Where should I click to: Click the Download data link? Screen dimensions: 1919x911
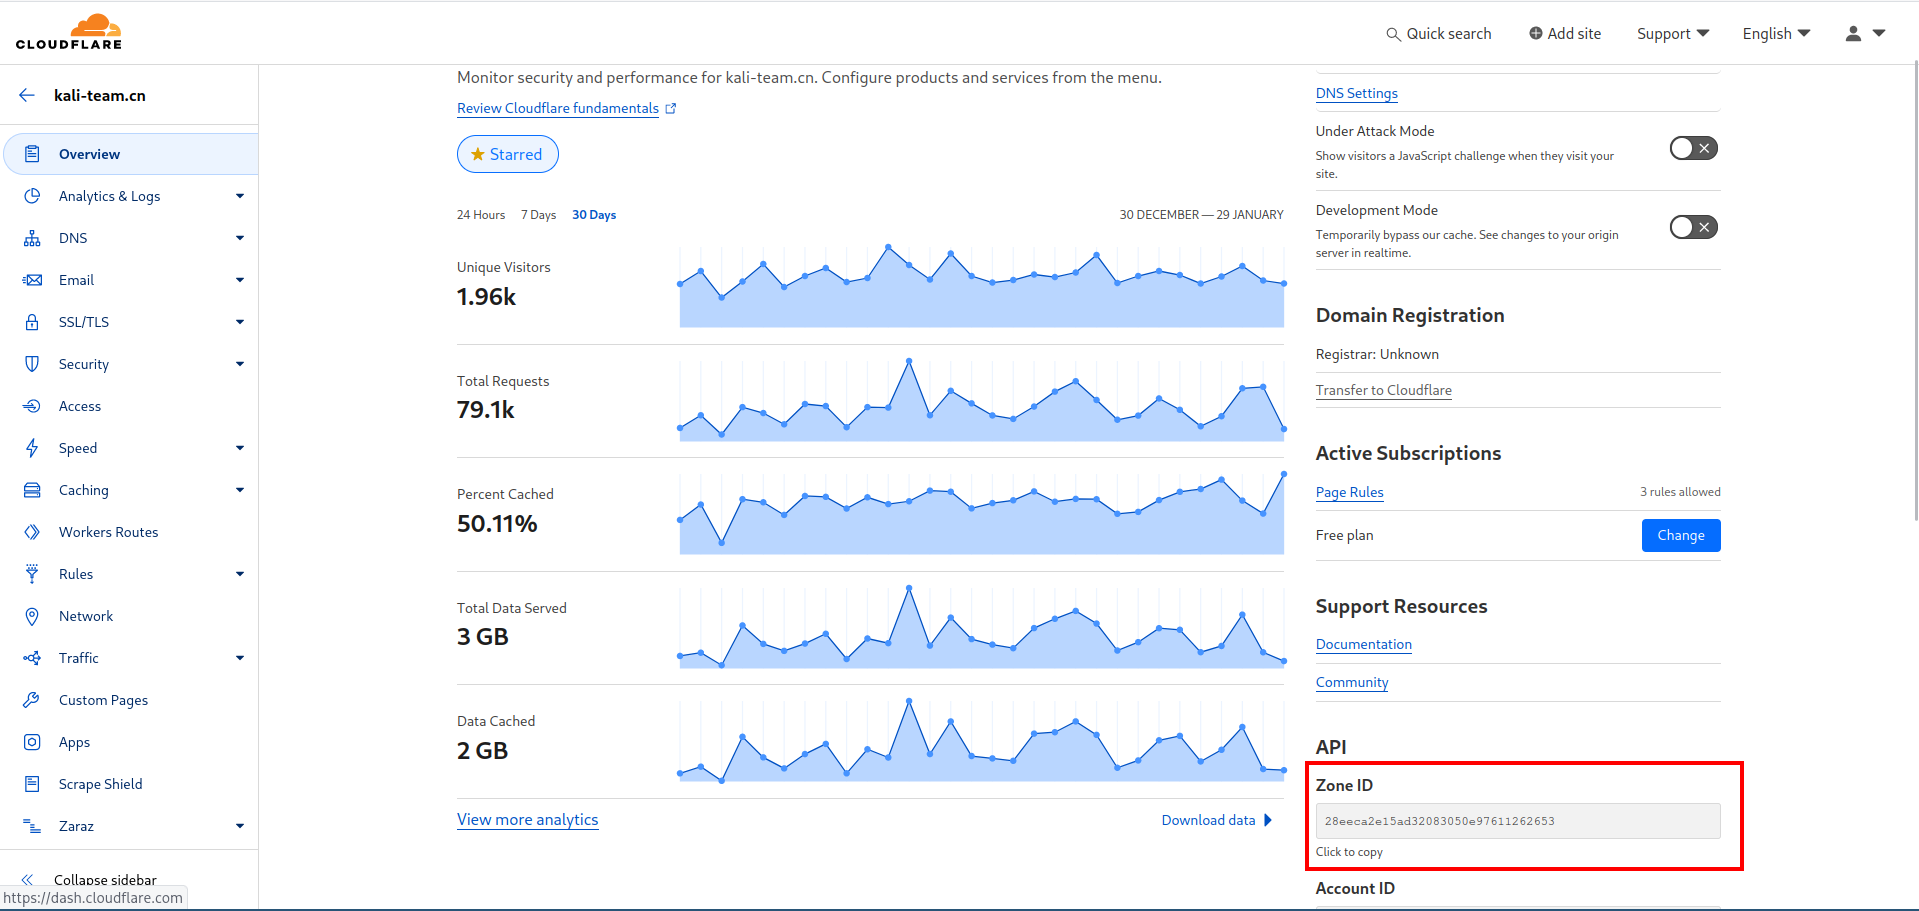pos(1217,820)
